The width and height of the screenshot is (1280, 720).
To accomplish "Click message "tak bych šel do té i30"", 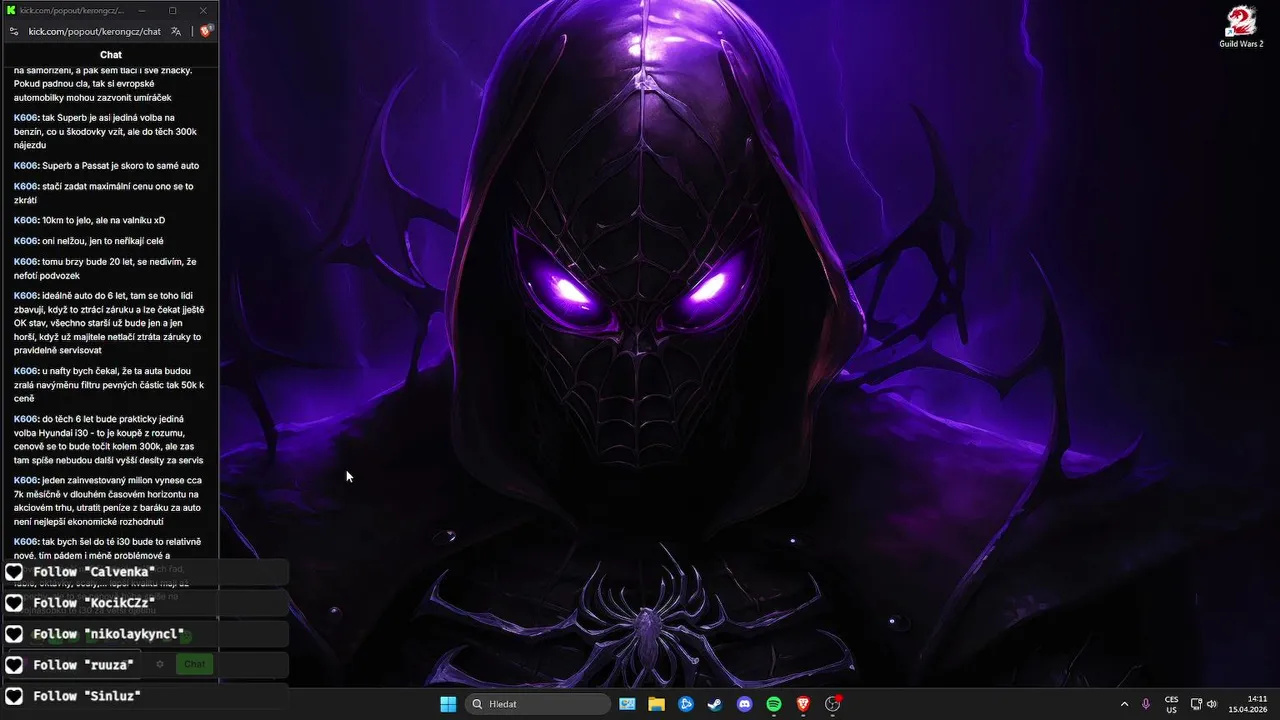I will tap(108, 548).
